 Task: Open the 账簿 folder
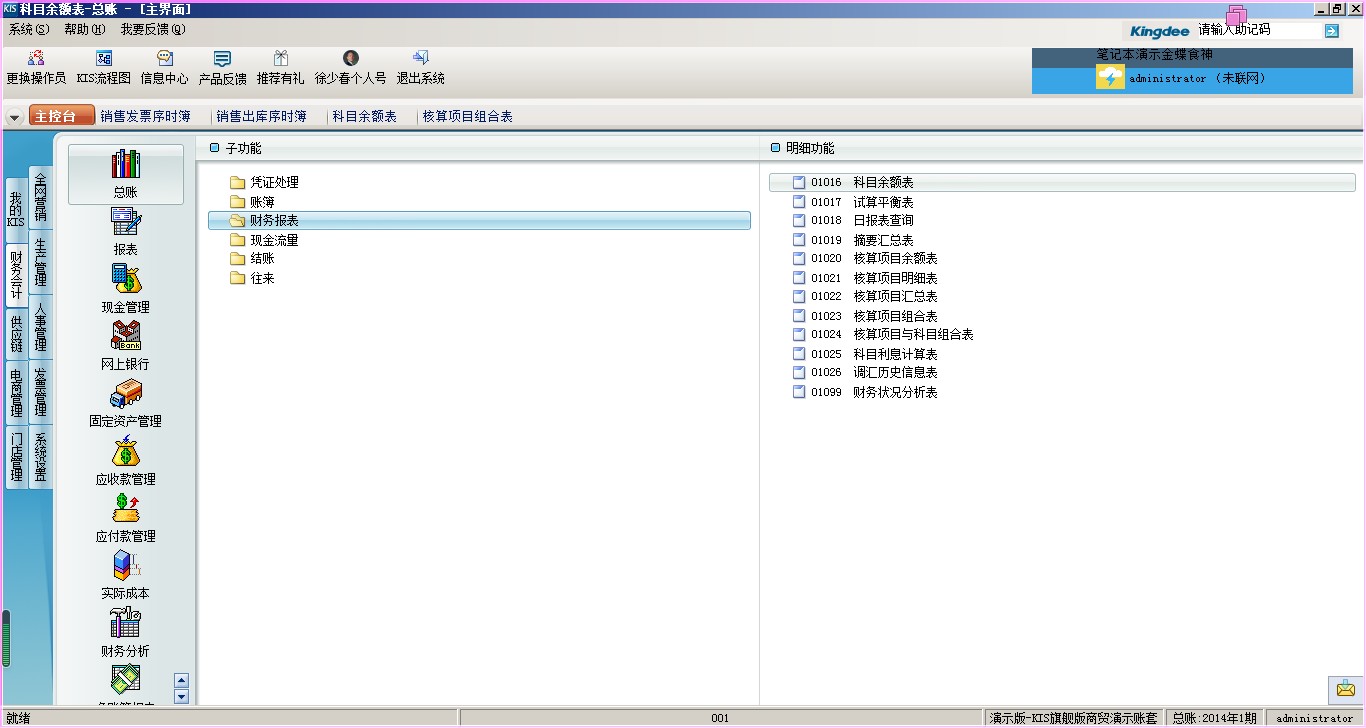tap(252, 202)
